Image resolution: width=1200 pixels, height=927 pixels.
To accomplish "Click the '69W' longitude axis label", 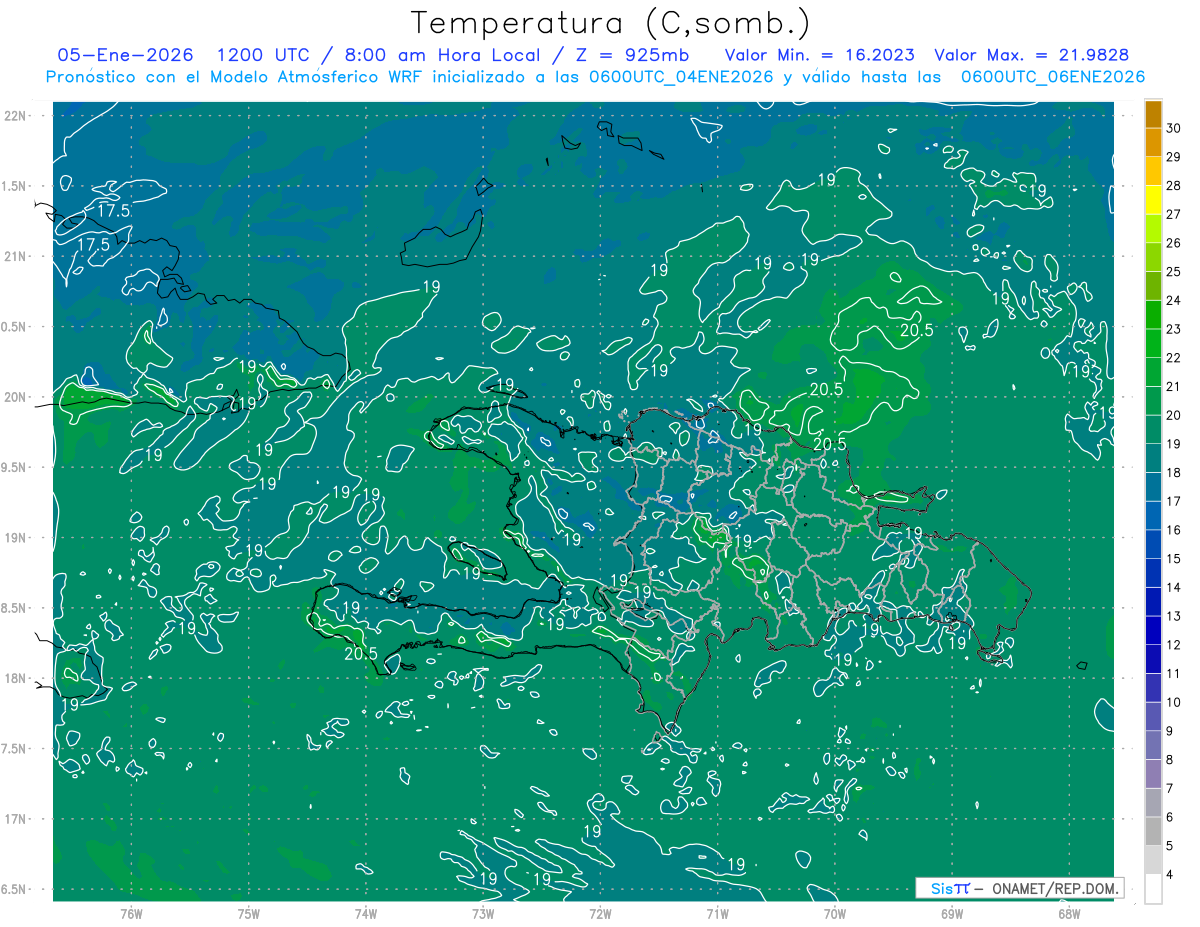I will [x=952, y=913].
